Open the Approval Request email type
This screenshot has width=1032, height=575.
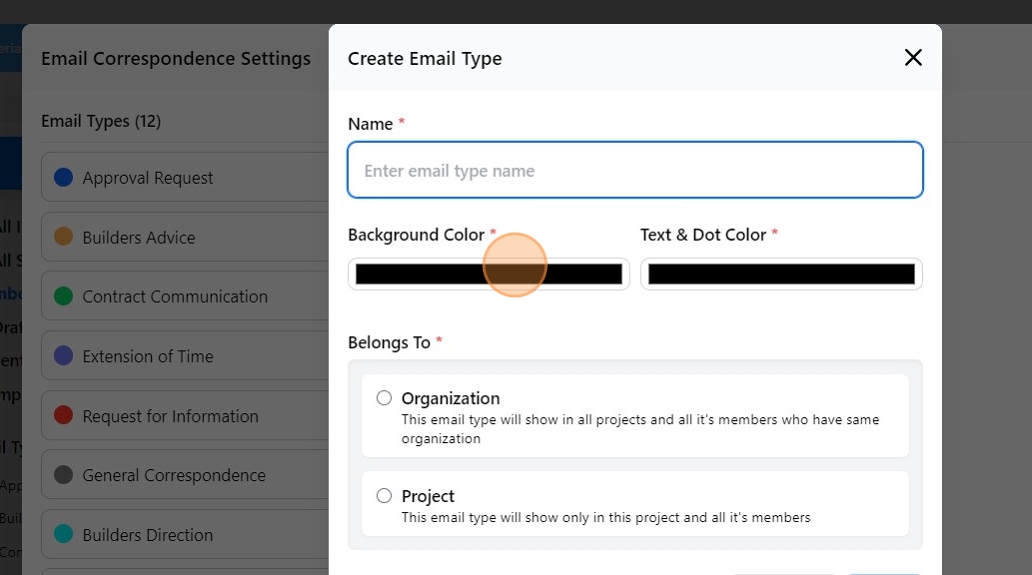[148, 178]
